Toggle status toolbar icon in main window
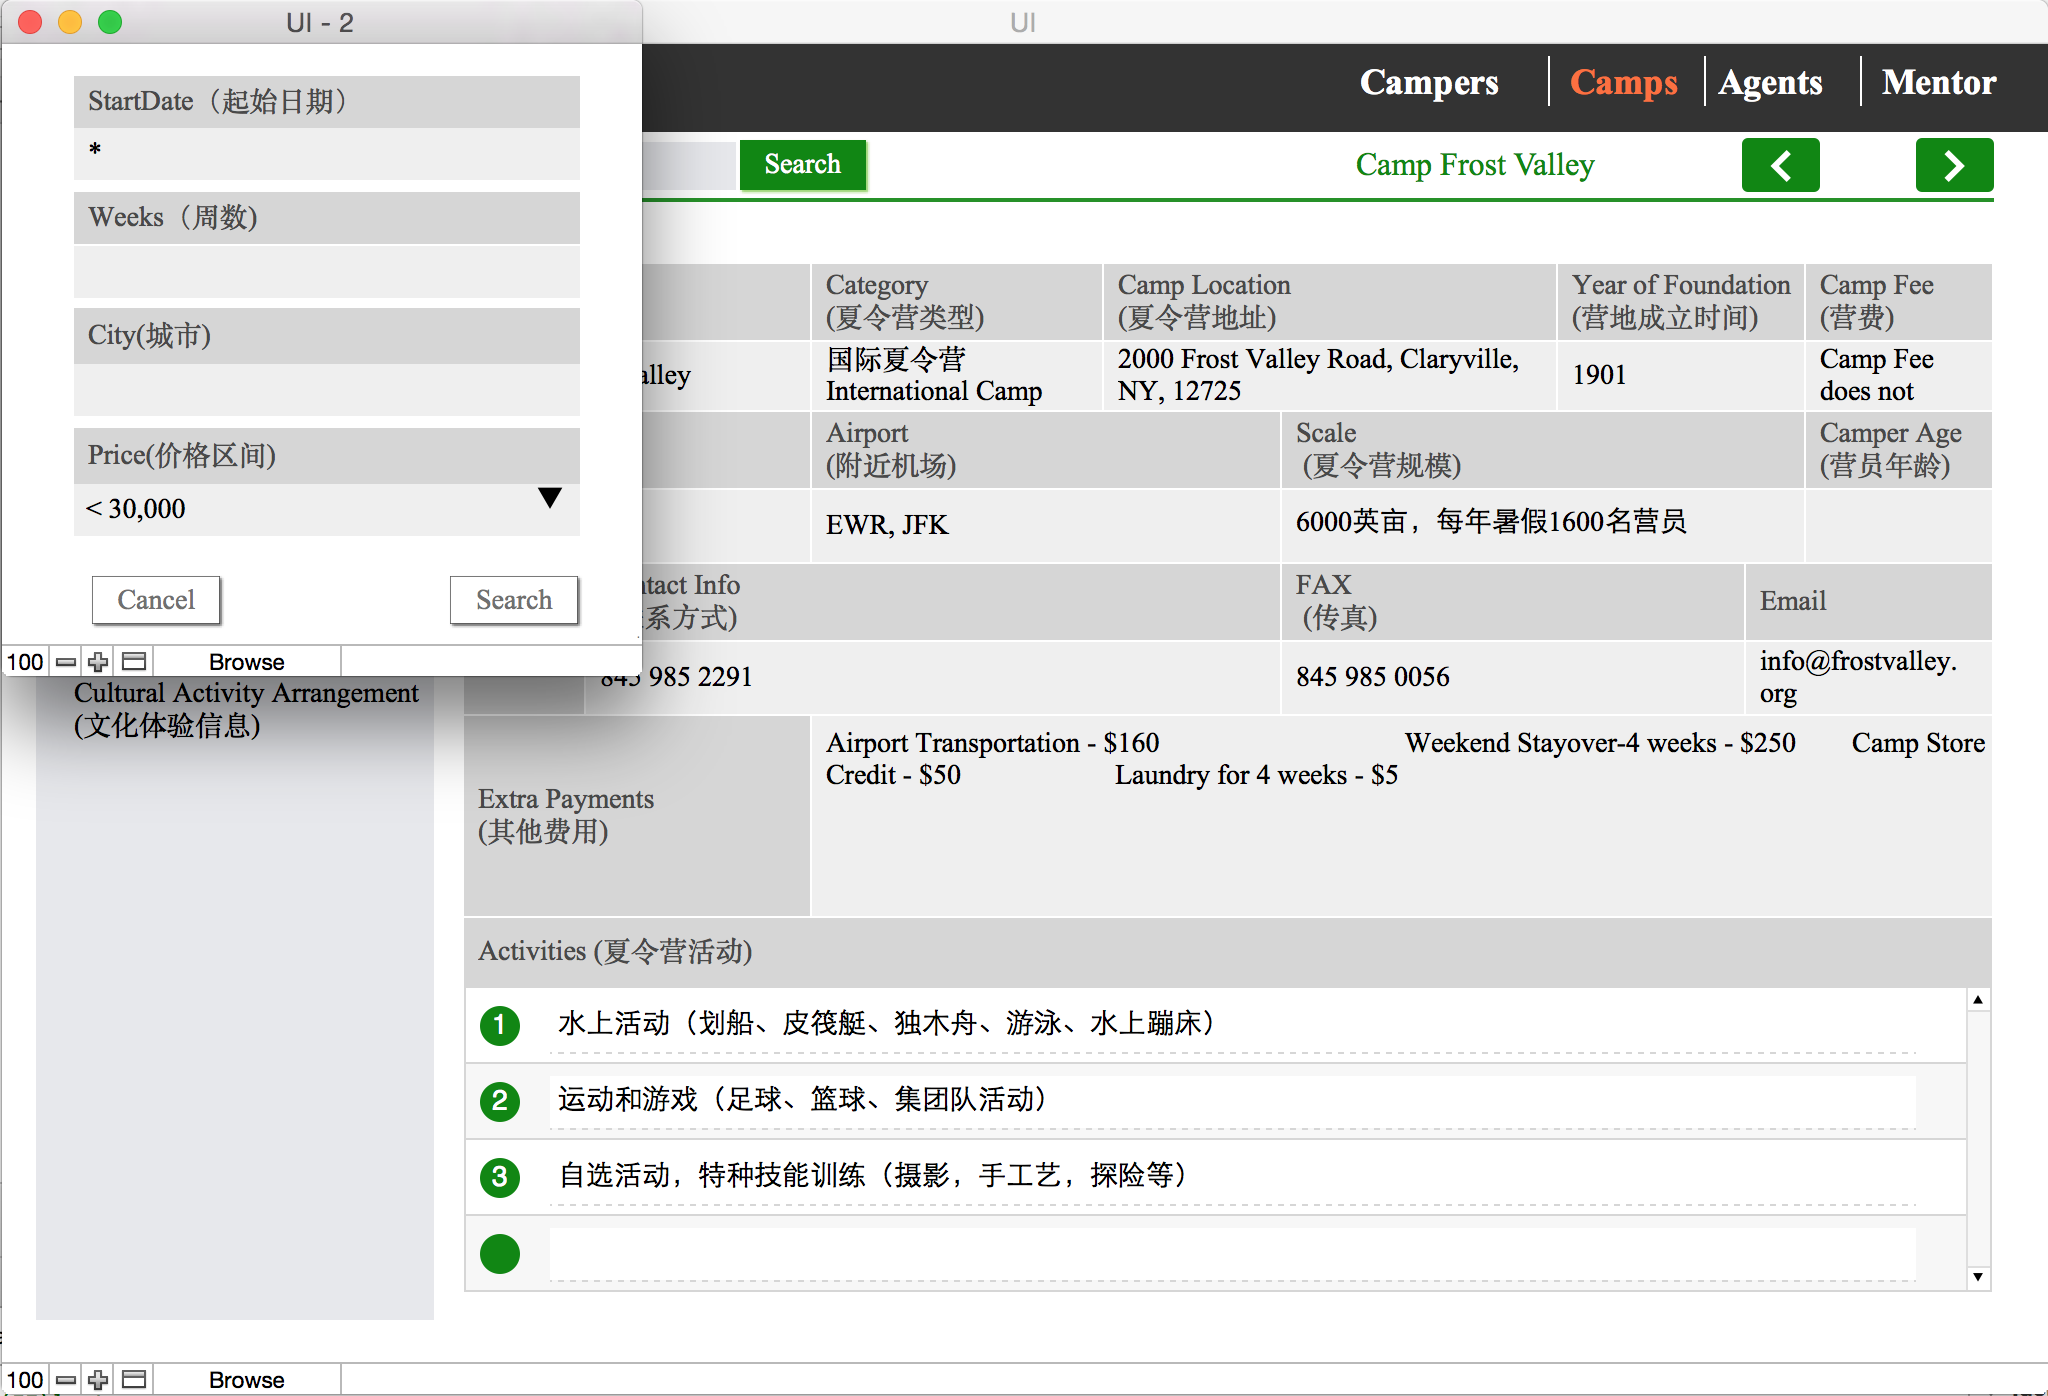Viewport: 2048px width, 1396px height. [x=134, y=1380]
